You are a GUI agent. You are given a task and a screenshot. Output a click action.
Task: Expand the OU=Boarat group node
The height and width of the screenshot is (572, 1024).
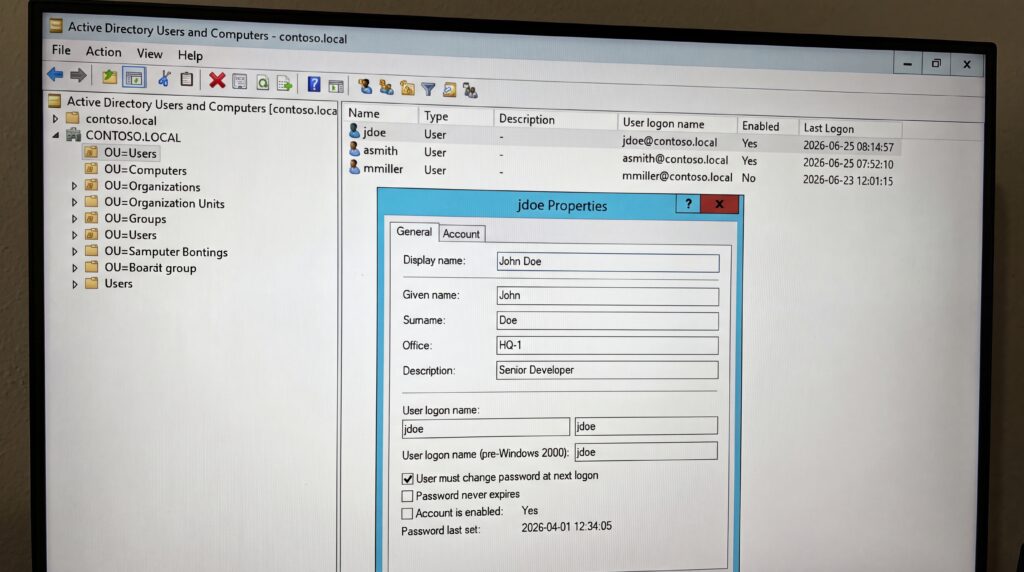pos(74,268)
